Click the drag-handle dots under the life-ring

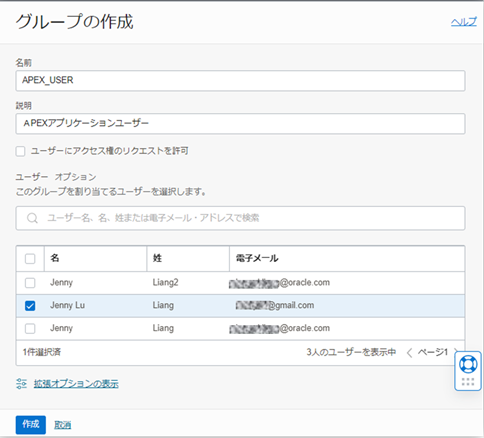coord(468,382)
